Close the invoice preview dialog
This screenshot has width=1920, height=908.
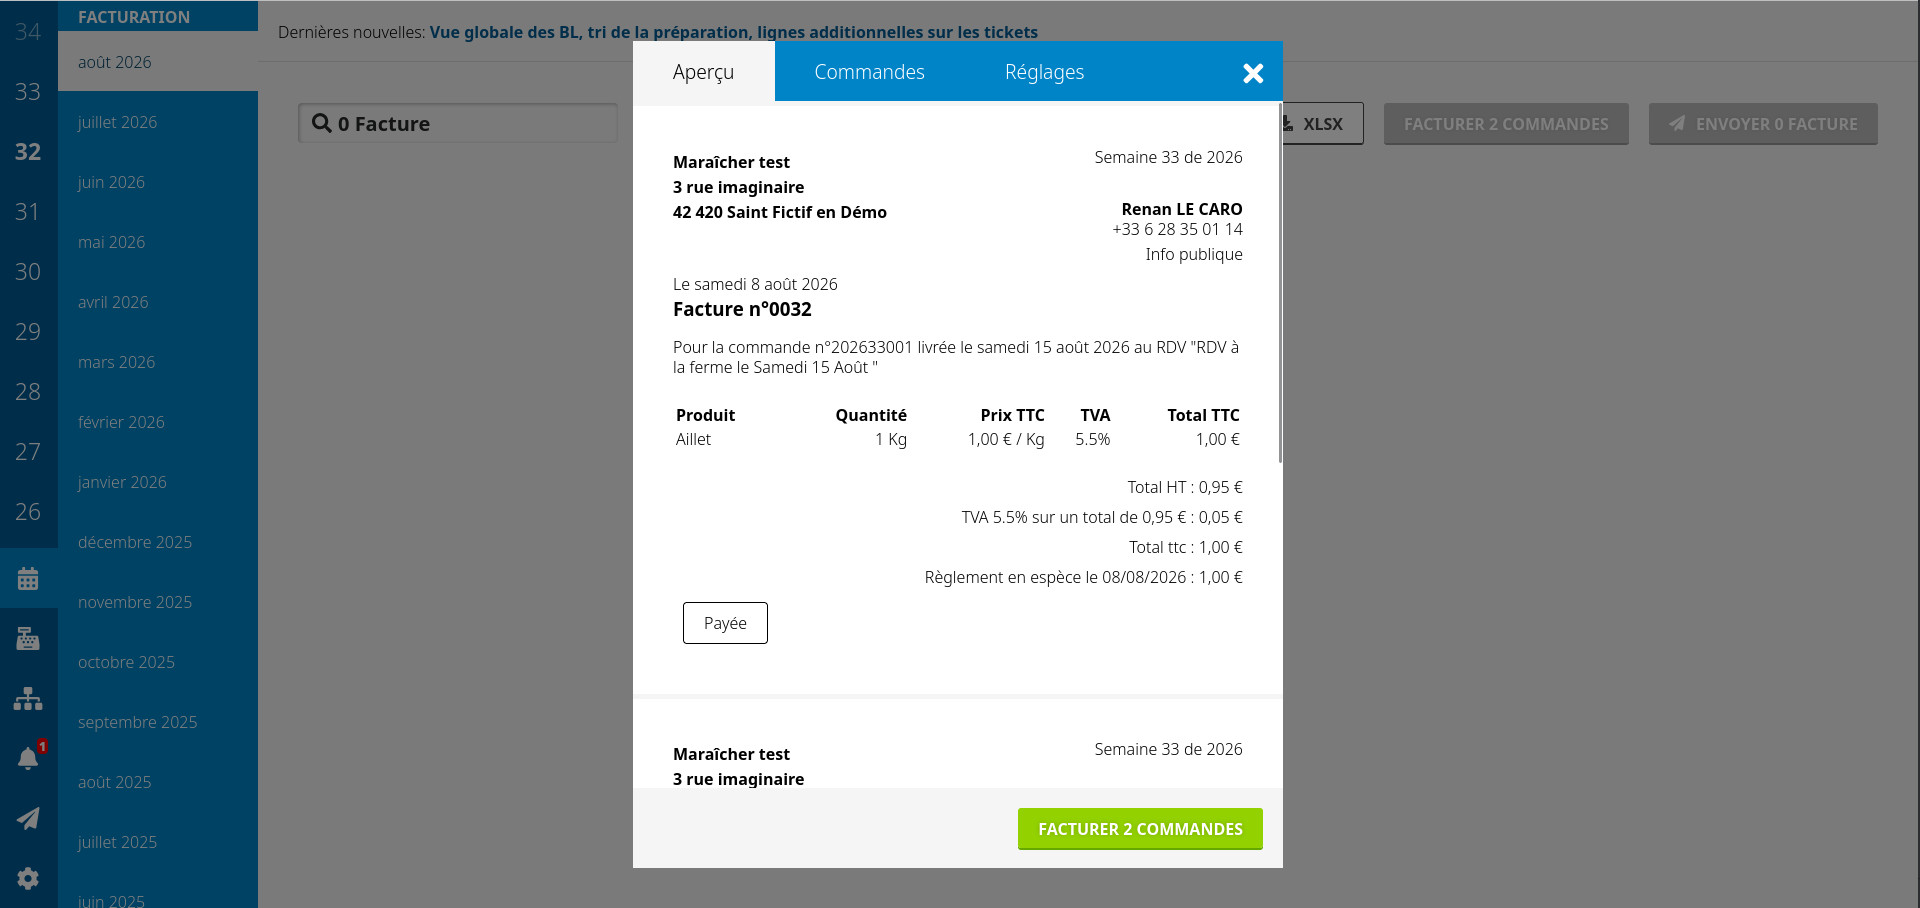[x=1253, y=73]
